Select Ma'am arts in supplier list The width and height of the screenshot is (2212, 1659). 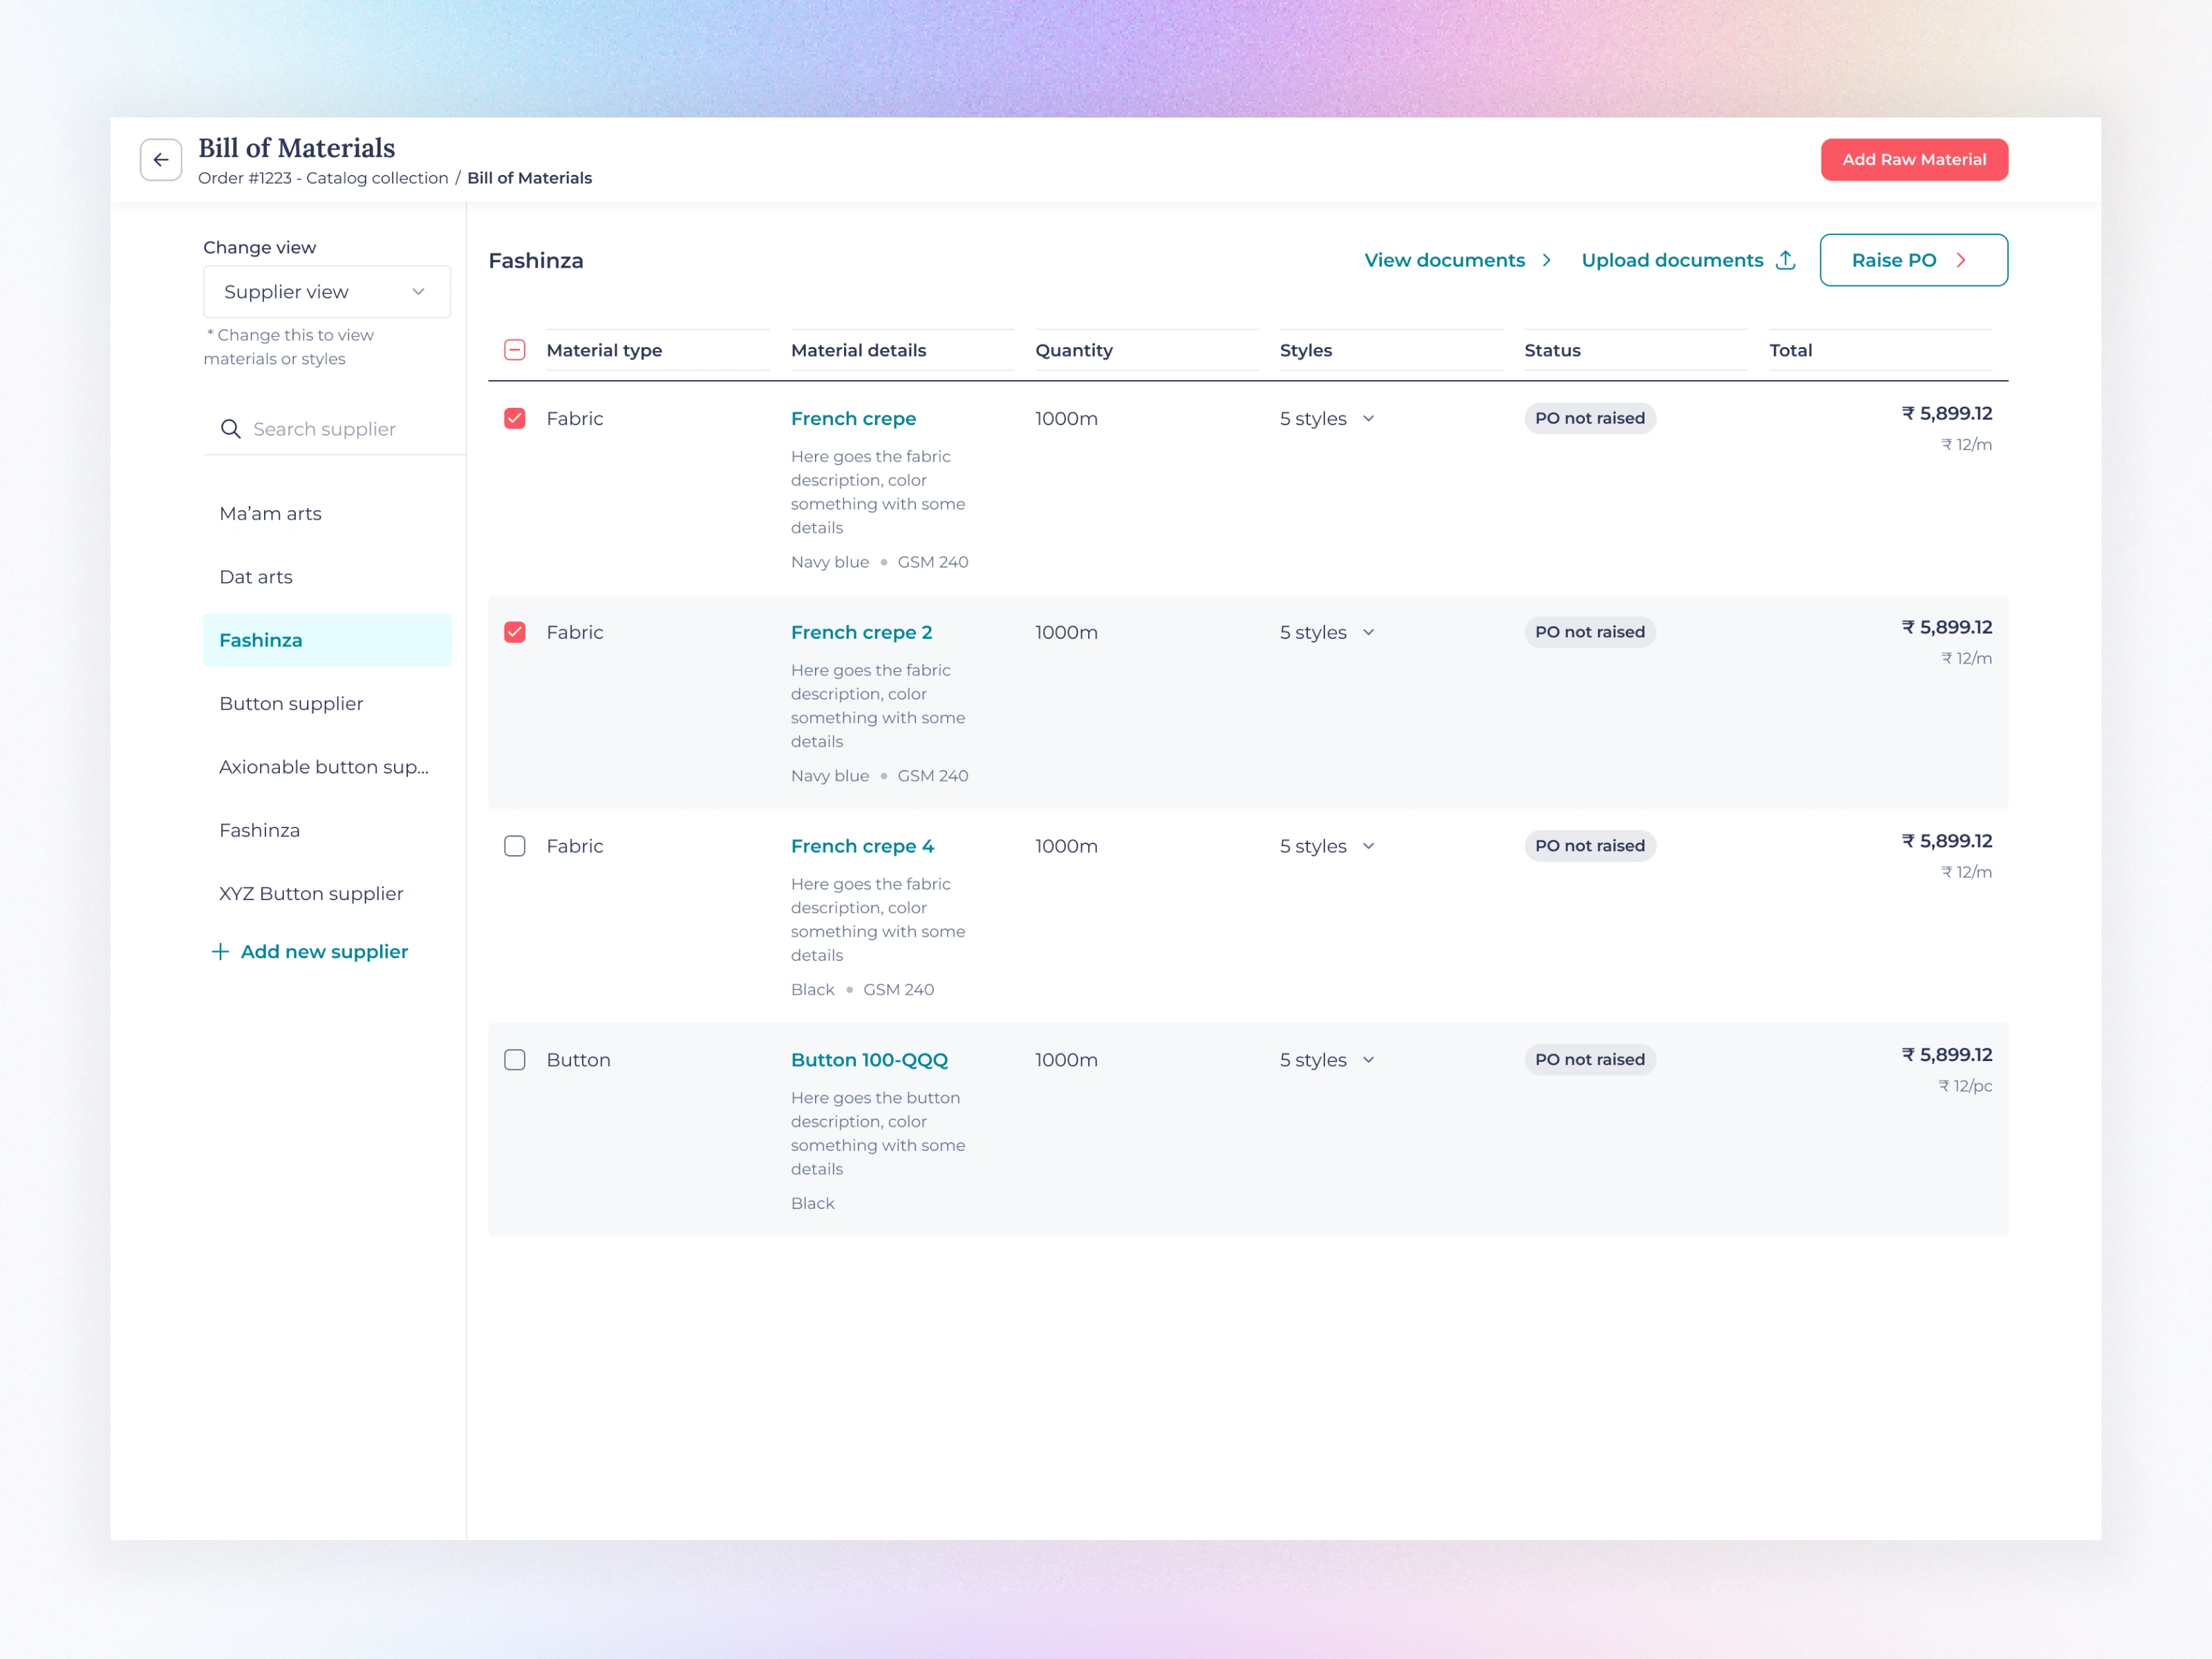click(270, 514)
